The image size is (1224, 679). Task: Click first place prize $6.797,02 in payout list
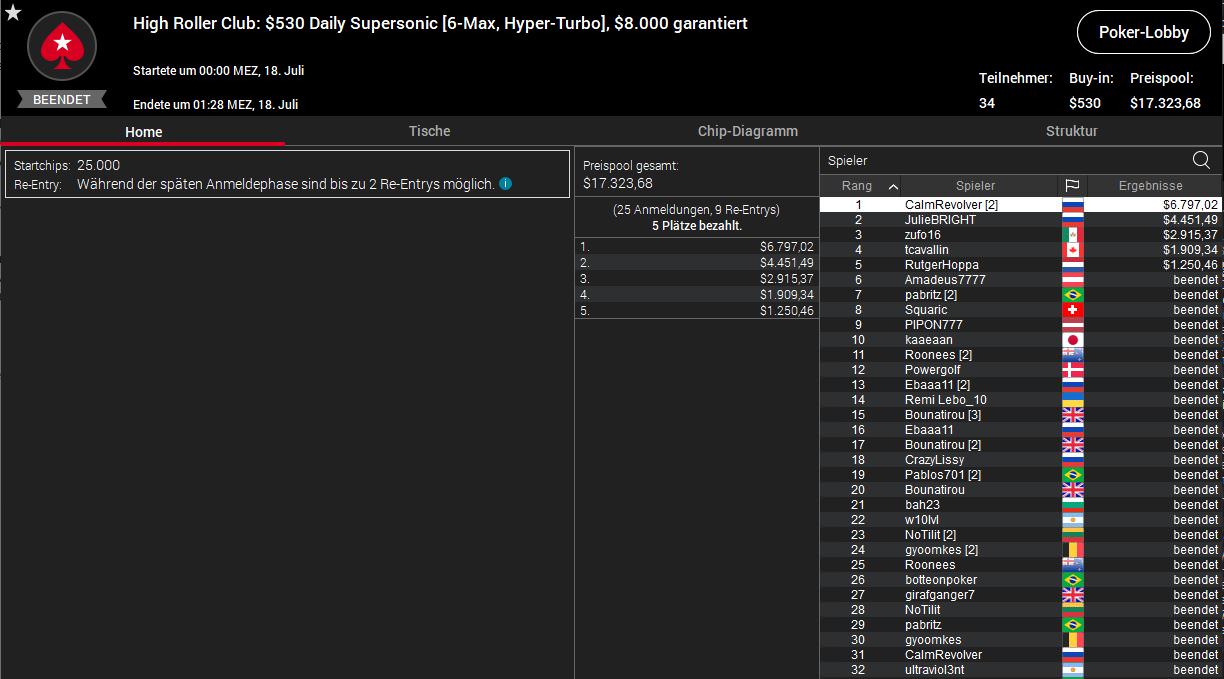[787, 247]
